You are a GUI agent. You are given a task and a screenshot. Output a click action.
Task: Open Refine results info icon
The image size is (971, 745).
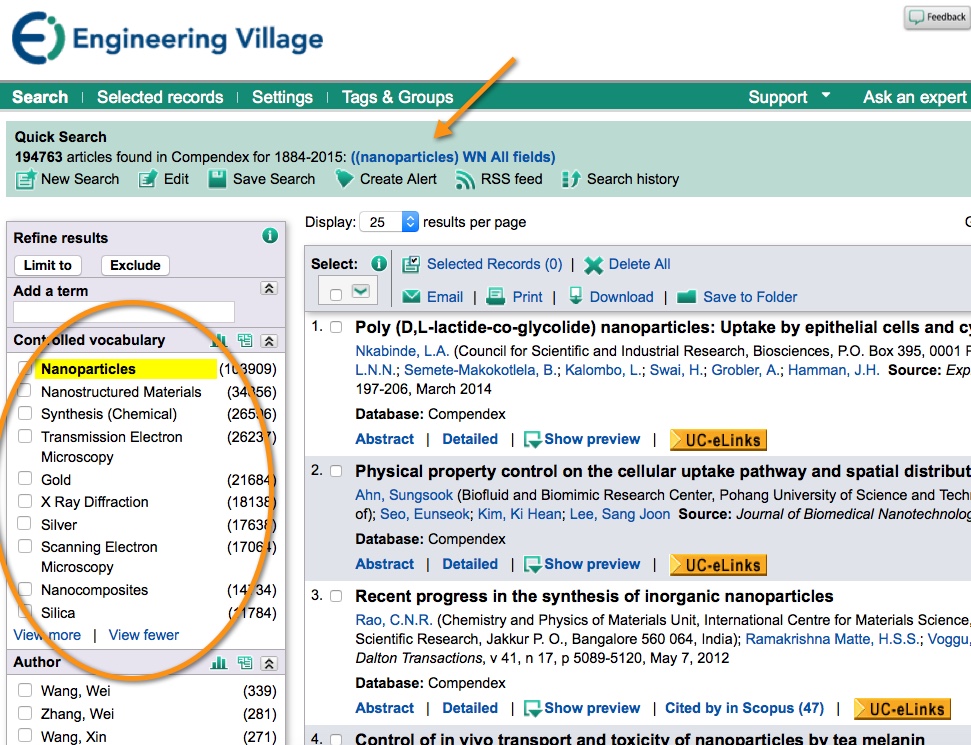[269, 236]
